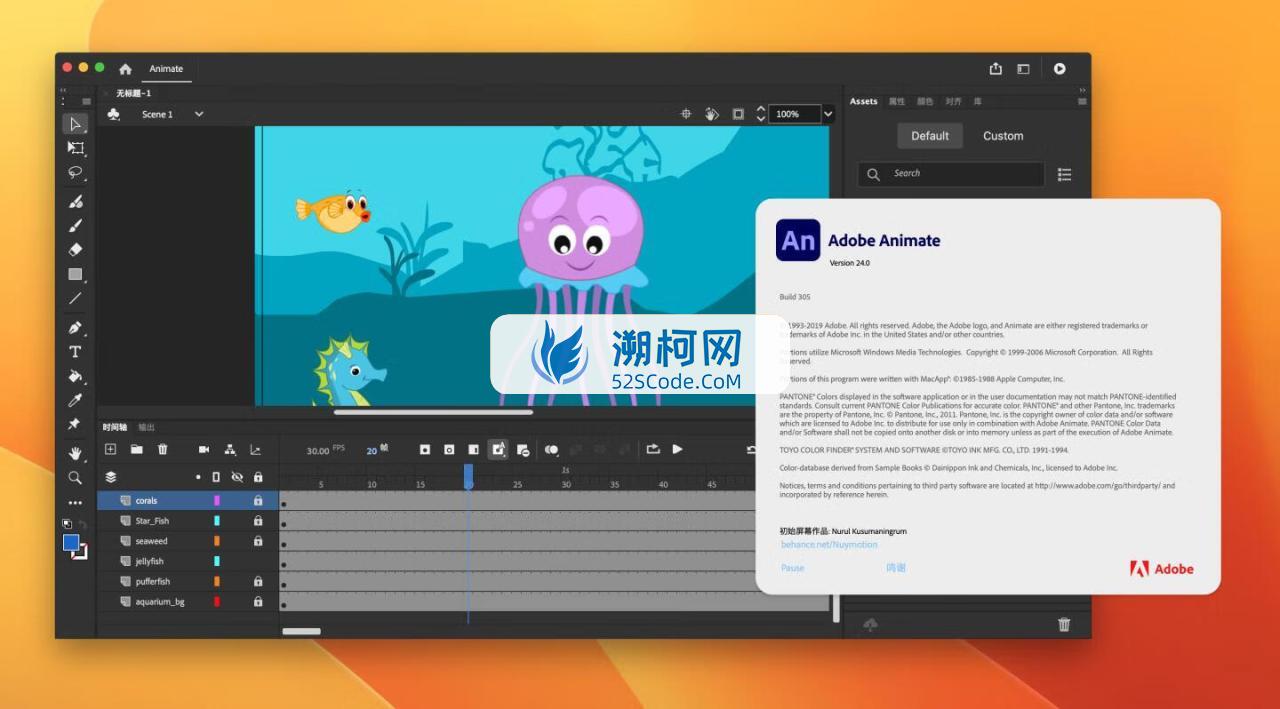Play the timeline animation
Image resolution: width=1280 pixels, height=709 pixels.
click(x=678, y=449)
